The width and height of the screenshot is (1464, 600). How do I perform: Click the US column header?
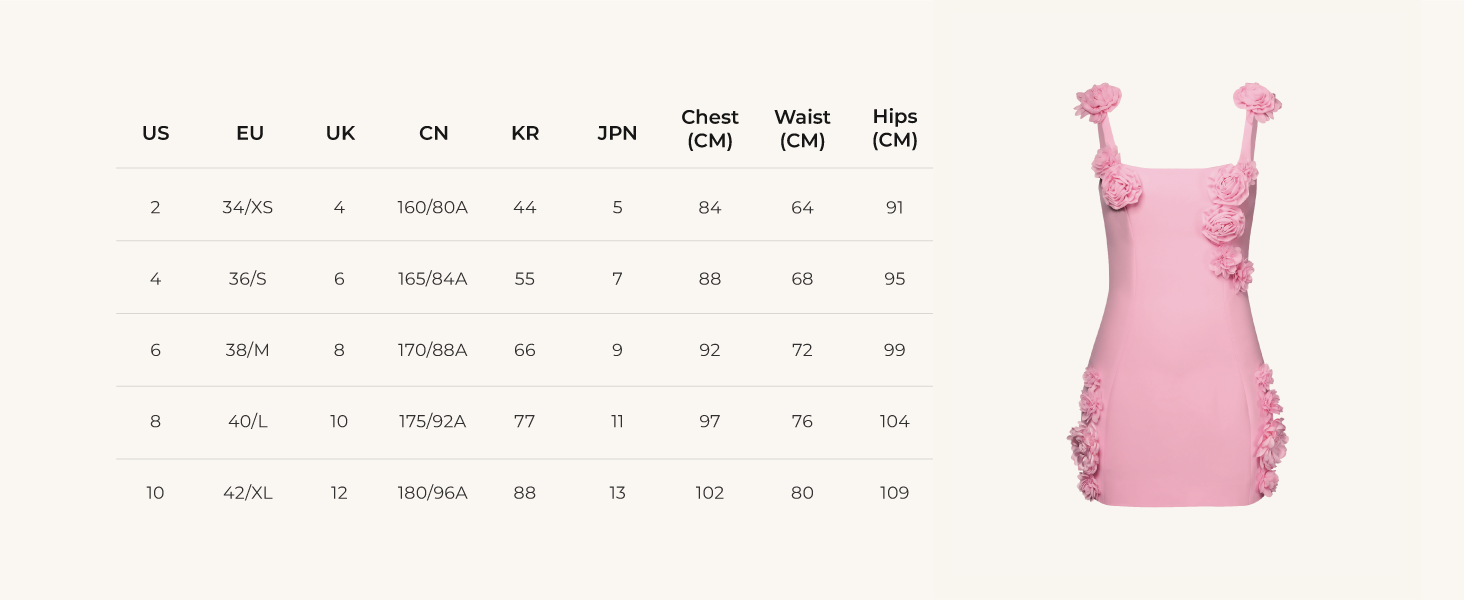pyautogui.click(x=155, y=133)
